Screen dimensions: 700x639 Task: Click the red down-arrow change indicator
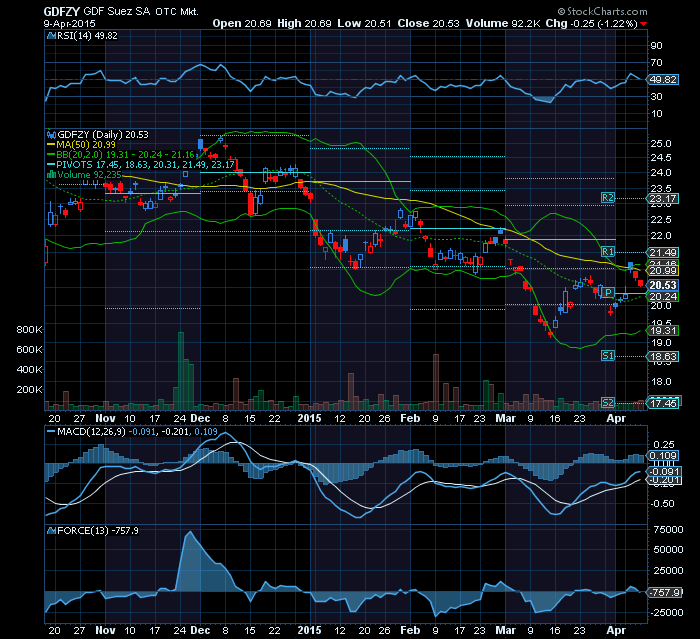(x=643, y=24)
